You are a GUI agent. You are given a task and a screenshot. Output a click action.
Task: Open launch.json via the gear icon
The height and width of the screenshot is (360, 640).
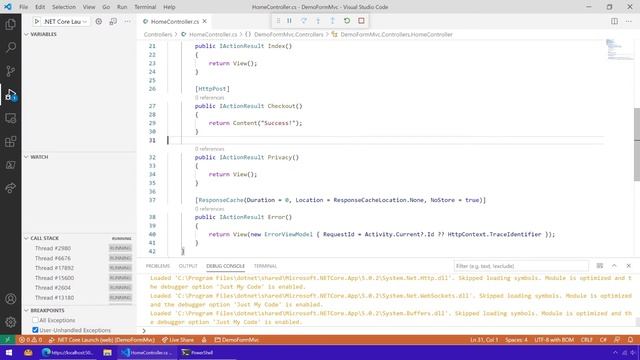[99, 21]
